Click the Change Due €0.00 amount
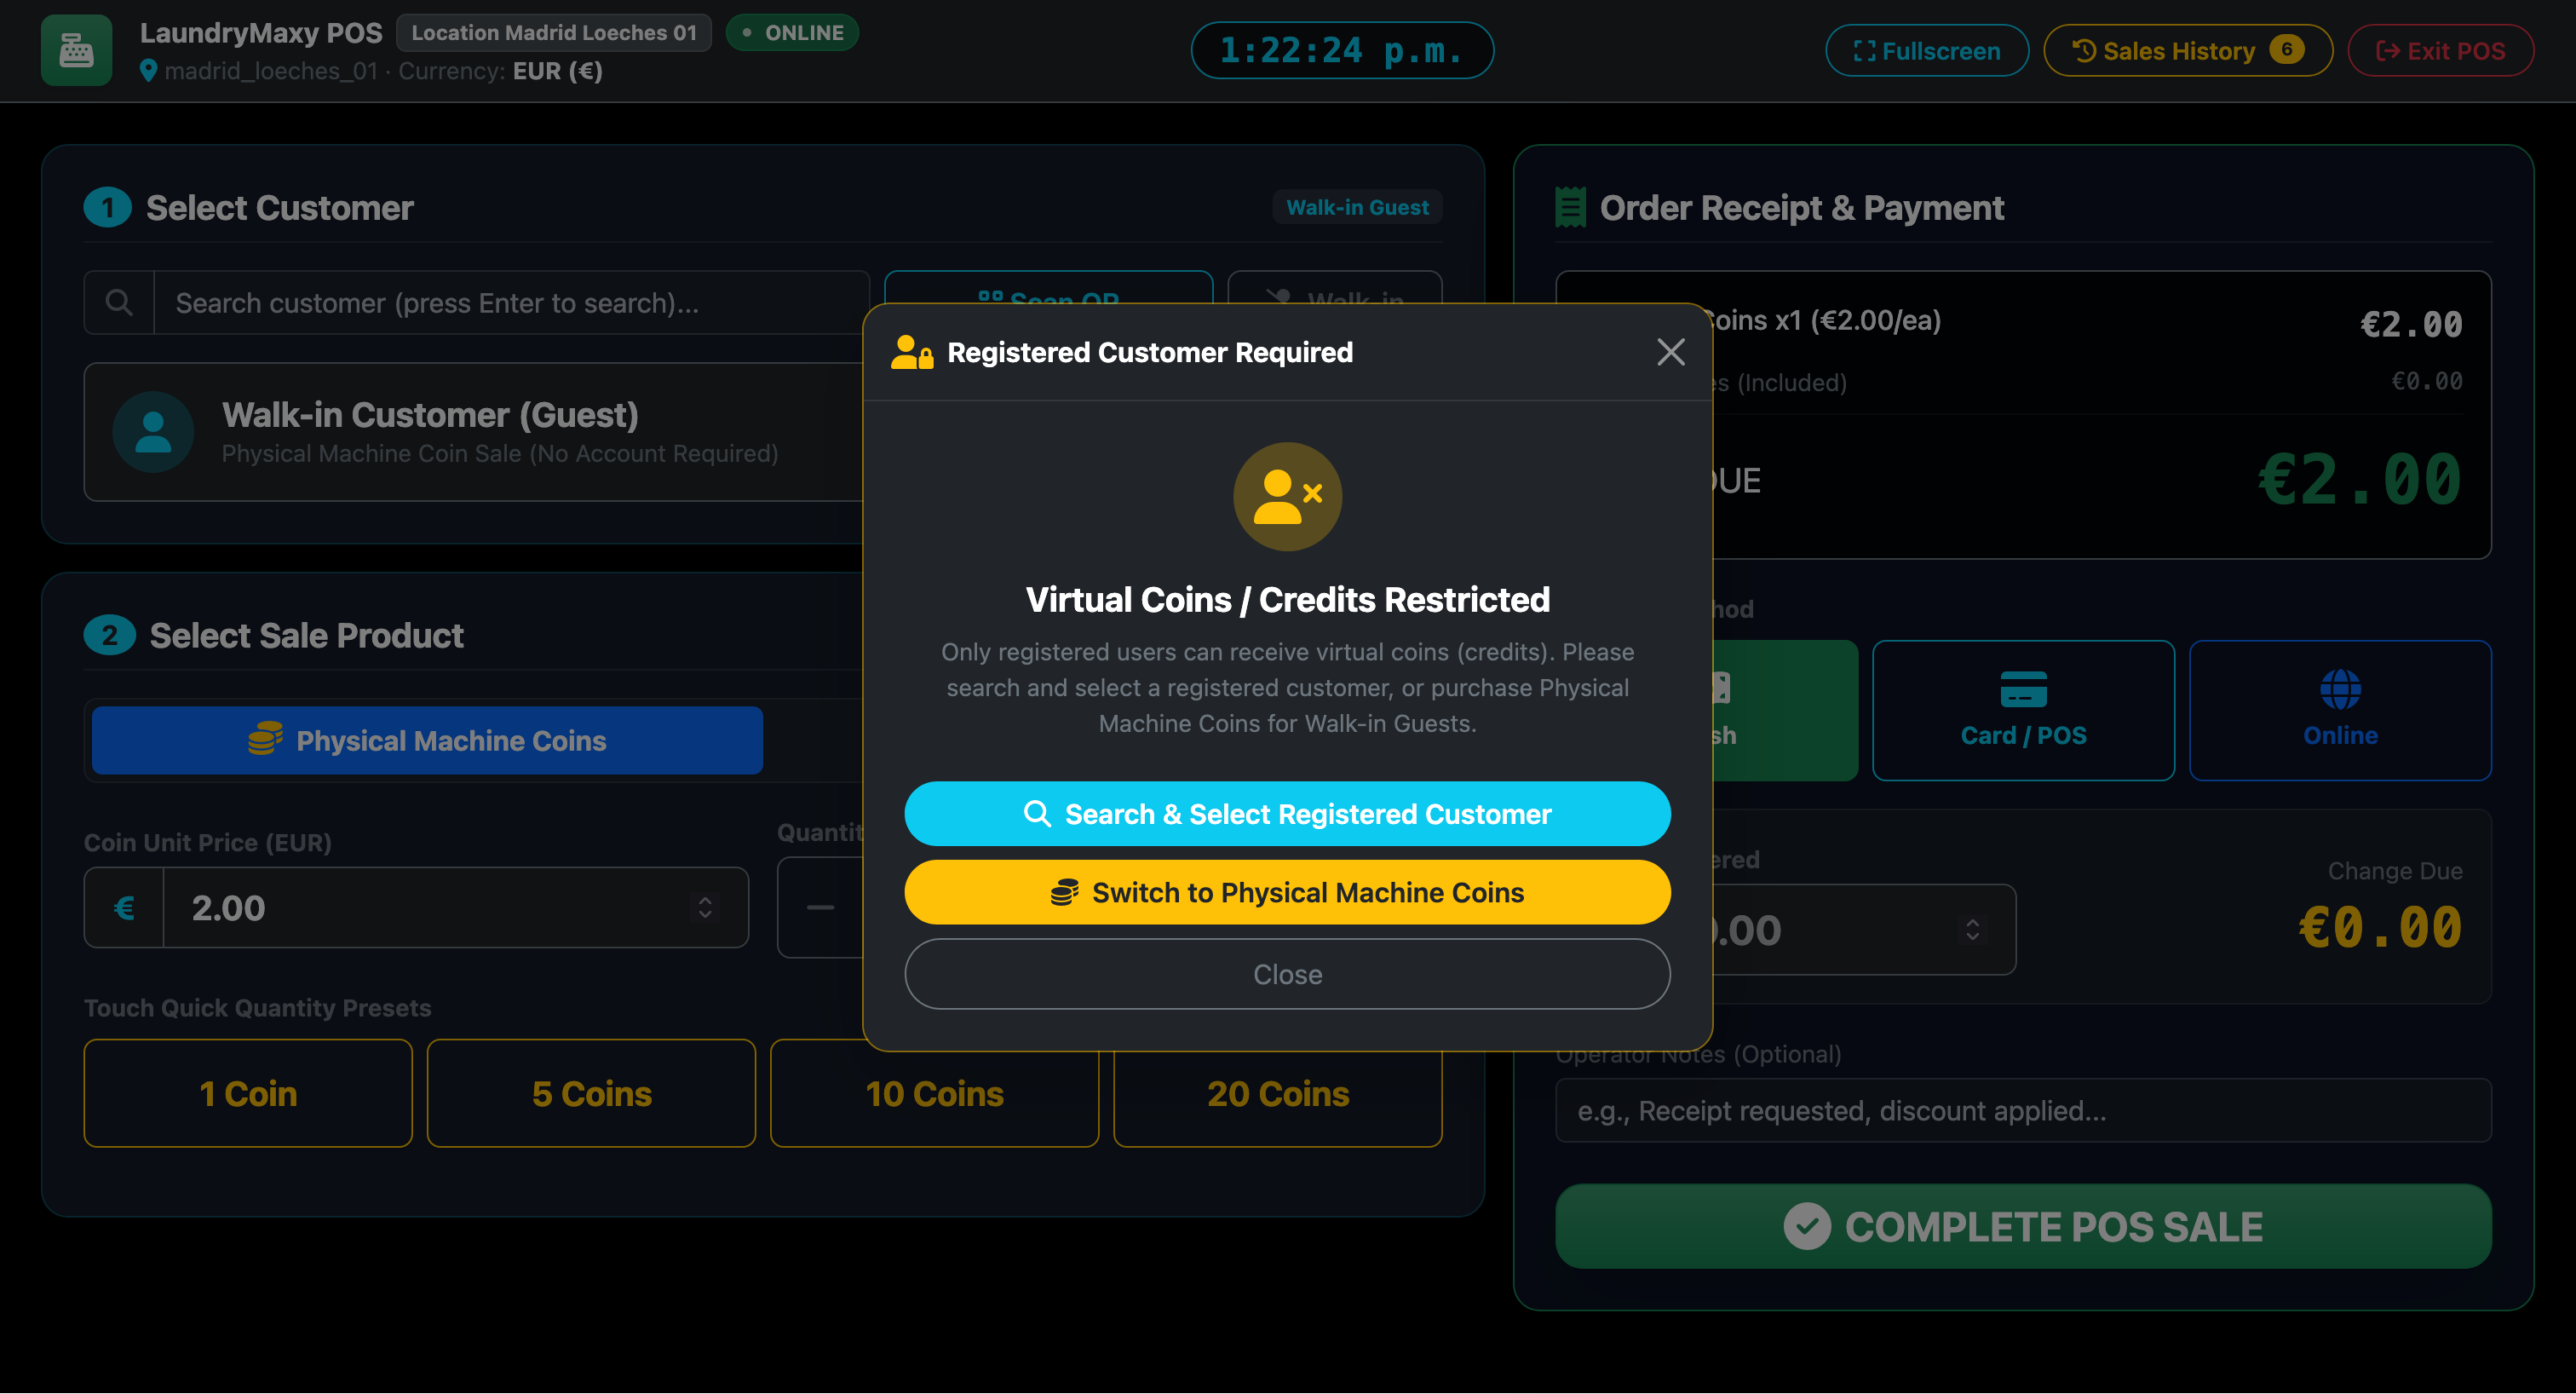The width and height of the screenshot is (2576, 1394). coord(2380,927)
